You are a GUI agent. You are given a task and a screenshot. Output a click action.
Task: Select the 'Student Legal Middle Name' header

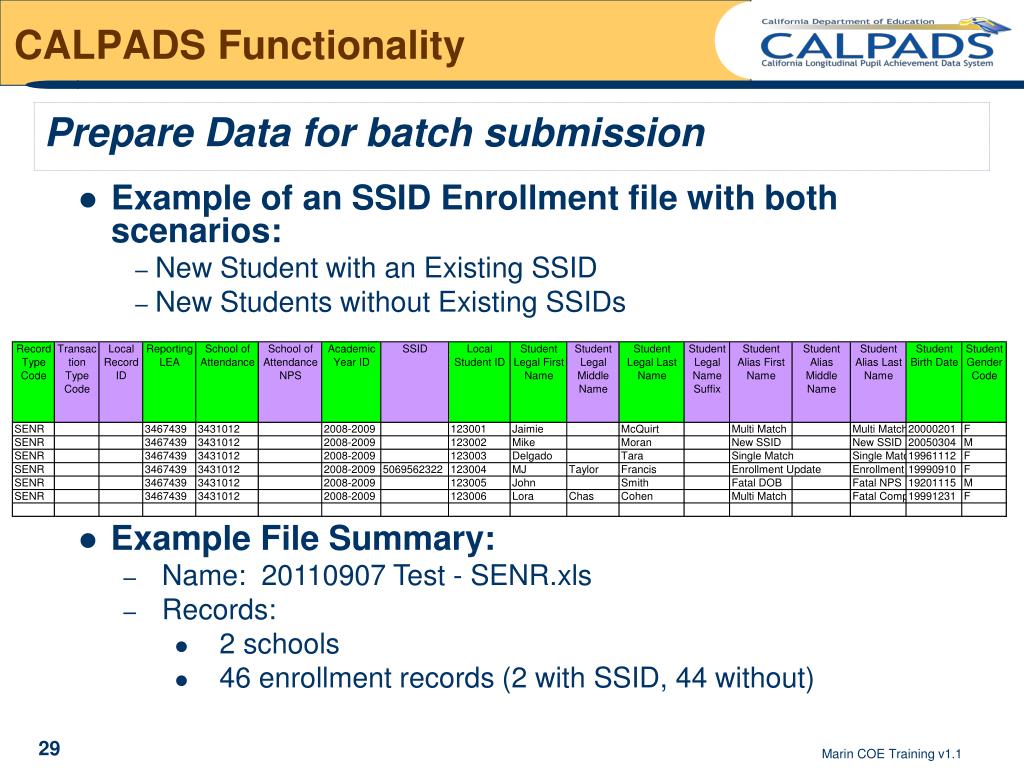tap(593, 382)
